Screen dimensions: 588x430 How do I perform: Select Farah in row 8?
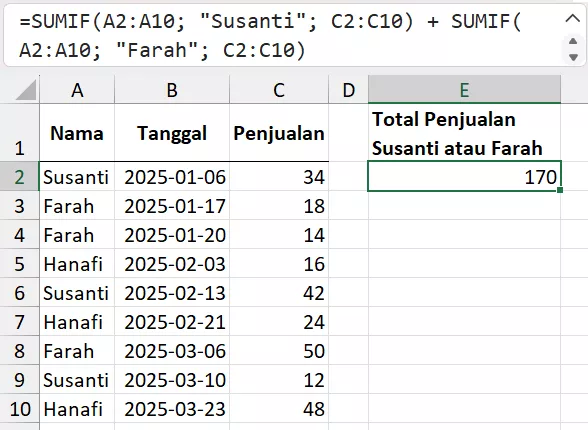(77, 350)
